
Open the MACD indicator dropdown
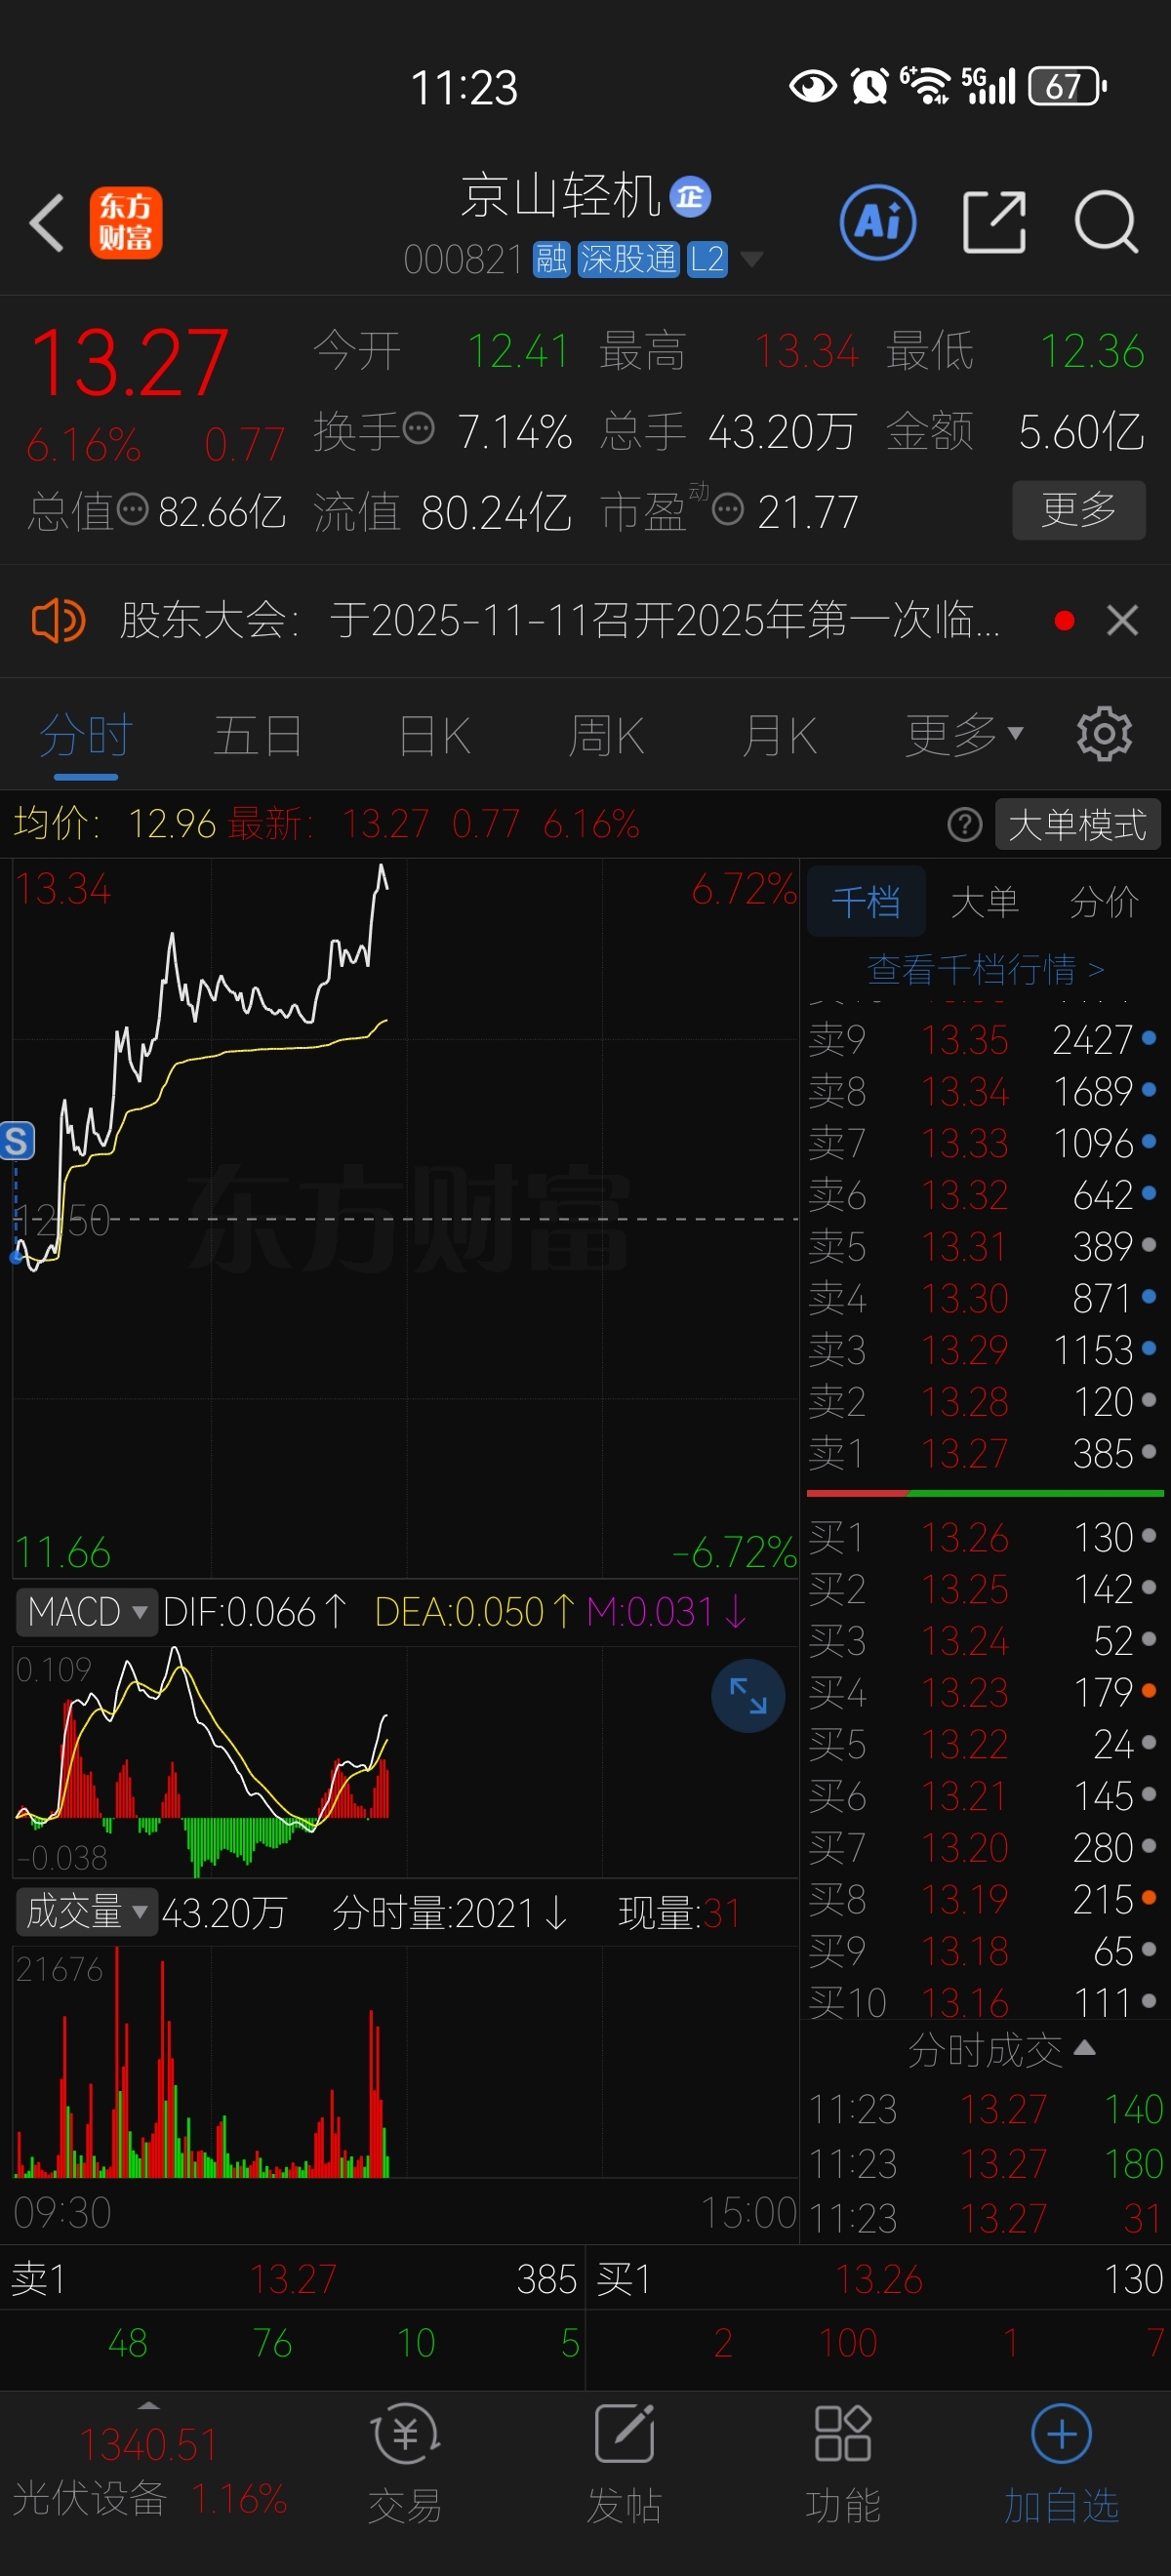click(87, 1612)
